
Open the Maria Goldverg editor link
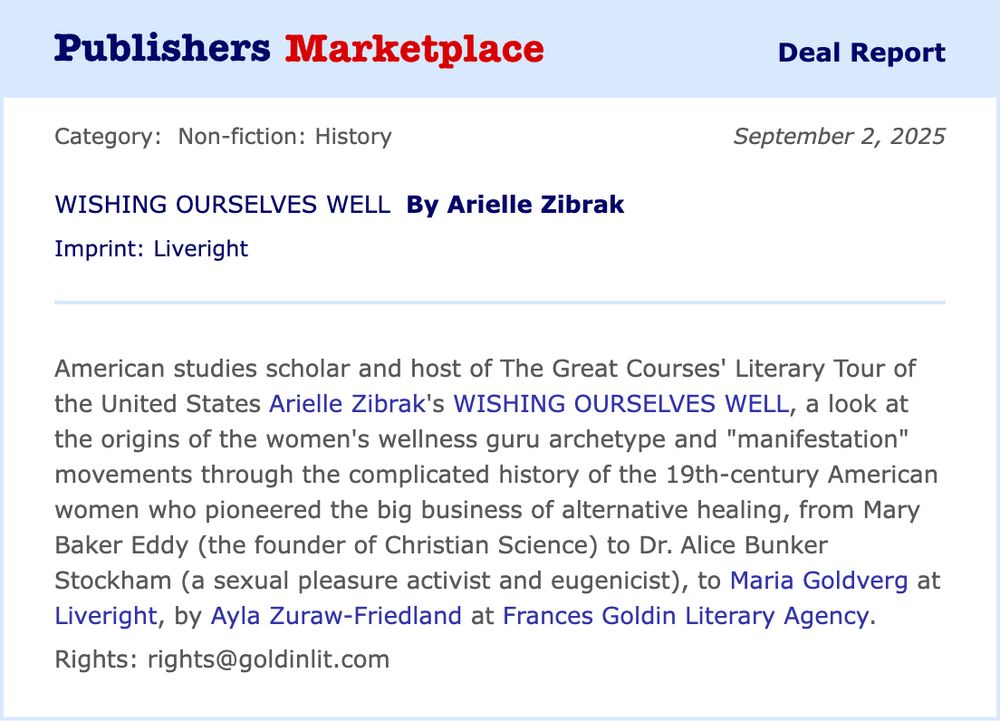[x=818, y=581]
